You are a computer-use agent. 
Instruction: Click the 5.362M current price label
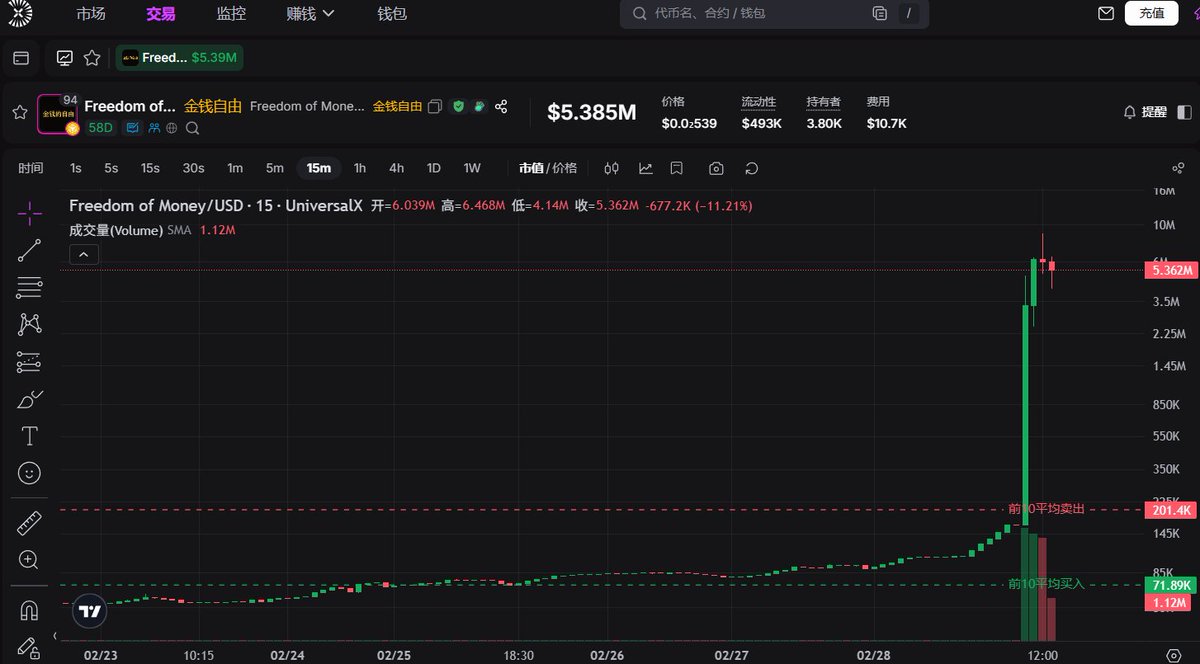1169,270
